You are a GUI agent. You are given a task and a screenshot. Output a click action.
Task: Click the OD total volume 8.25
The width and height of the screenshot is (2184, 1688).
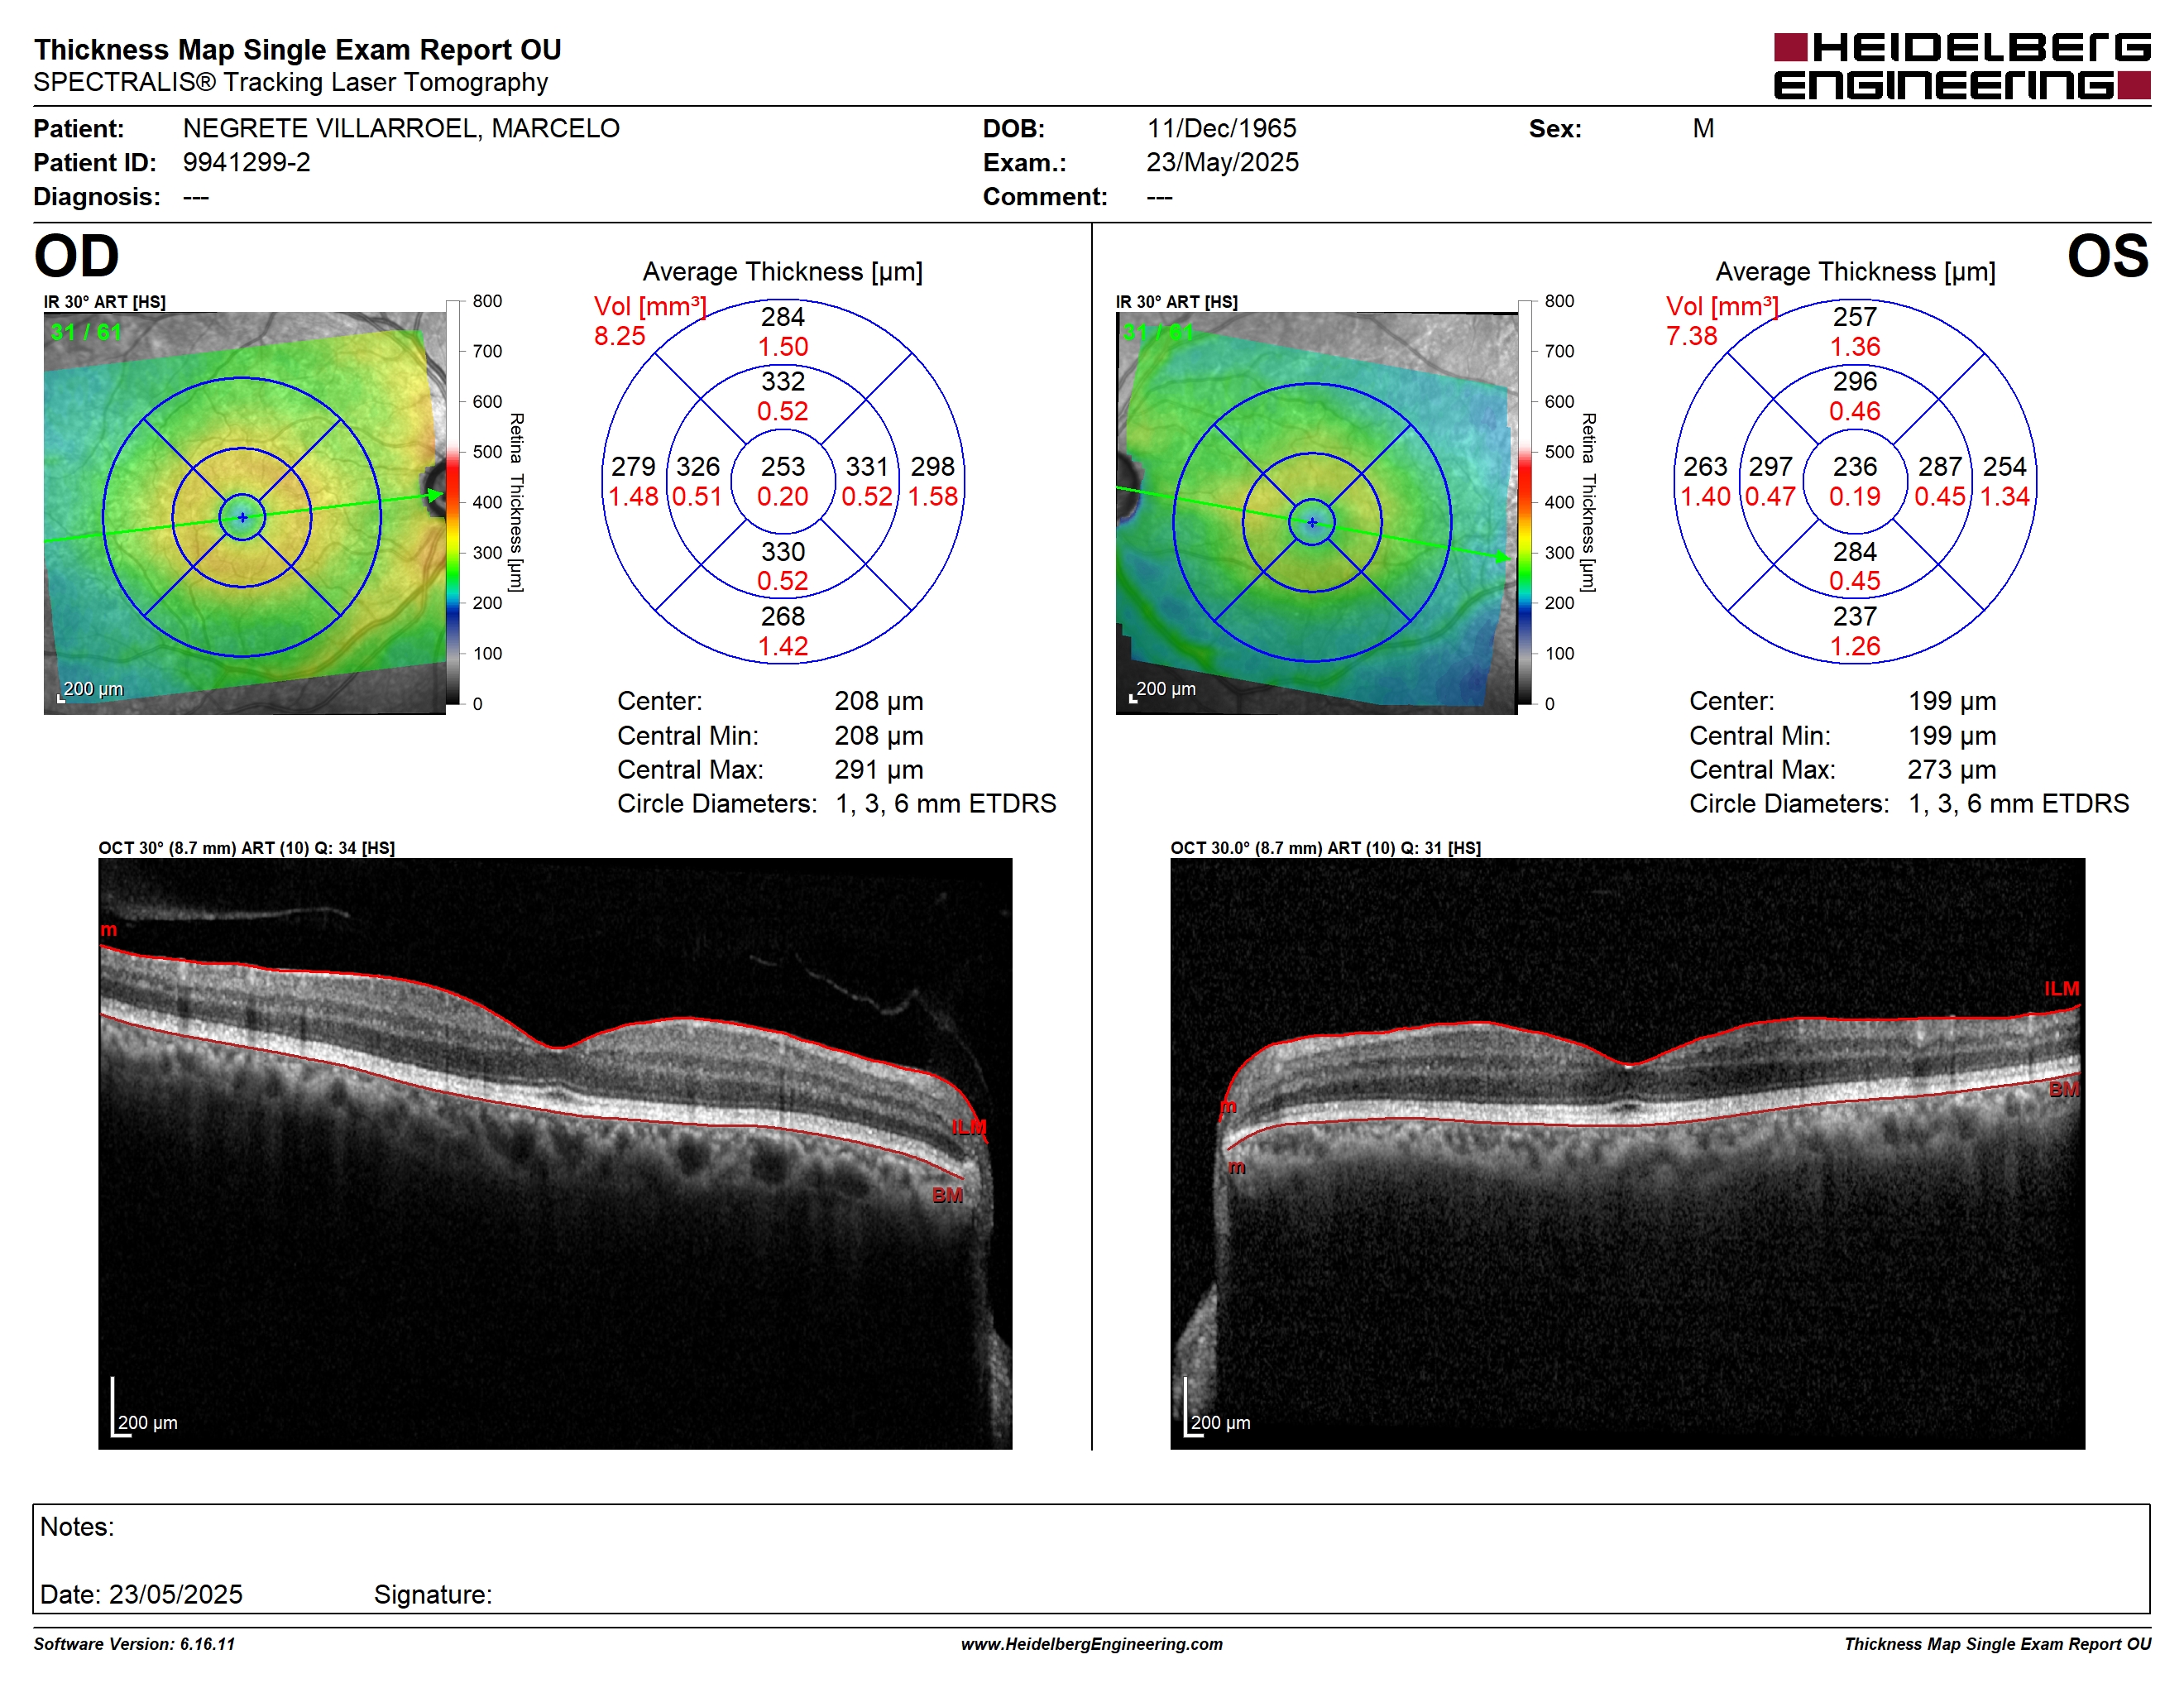(x=619, y=336)
